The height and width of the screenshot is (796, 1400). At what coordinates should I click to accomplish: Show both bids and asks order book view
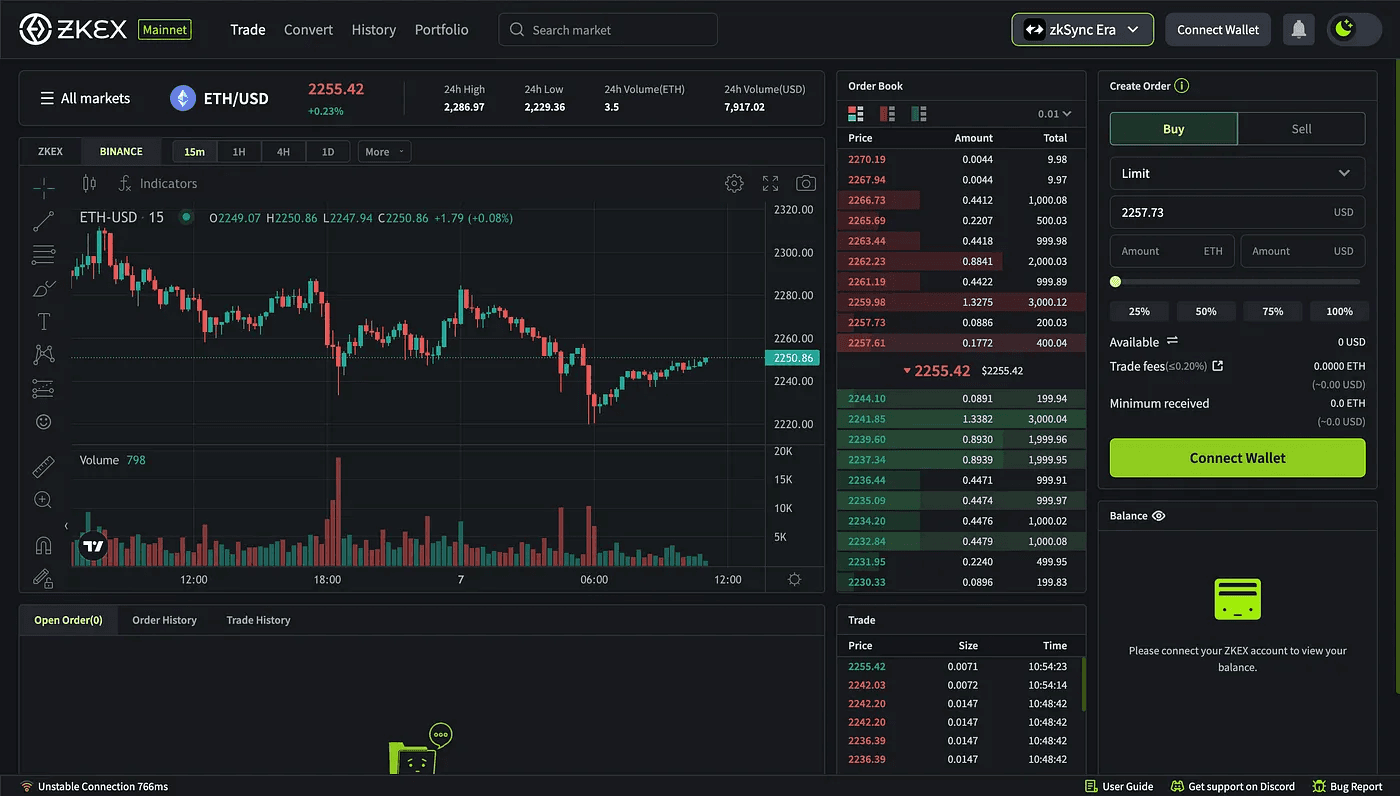(x=856, y=114)
